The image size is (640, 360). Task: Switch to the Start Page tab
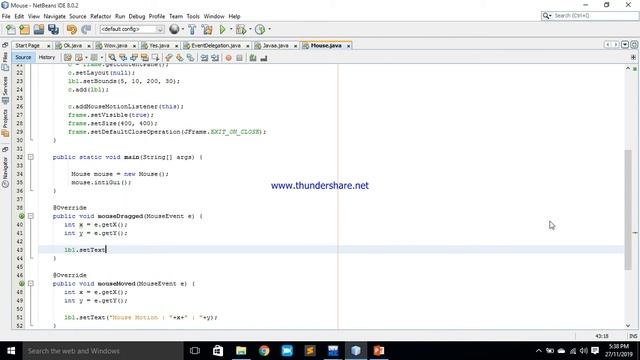[27, 46]
